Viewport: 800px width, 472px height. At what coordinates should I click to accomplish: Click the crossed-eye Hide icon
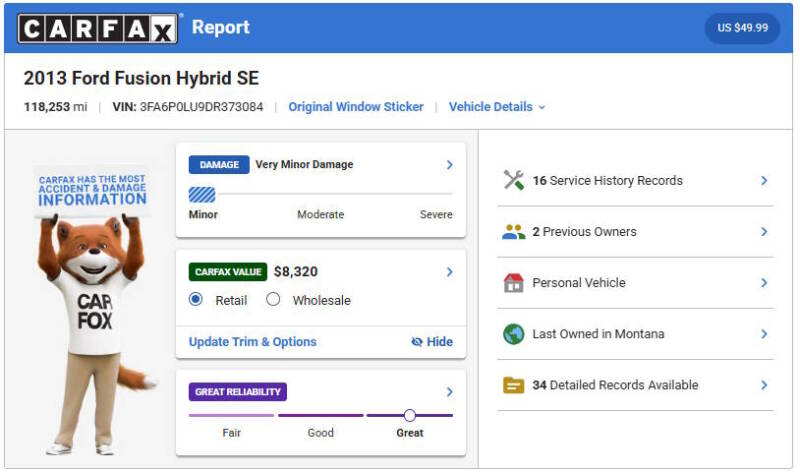point(417,342)
